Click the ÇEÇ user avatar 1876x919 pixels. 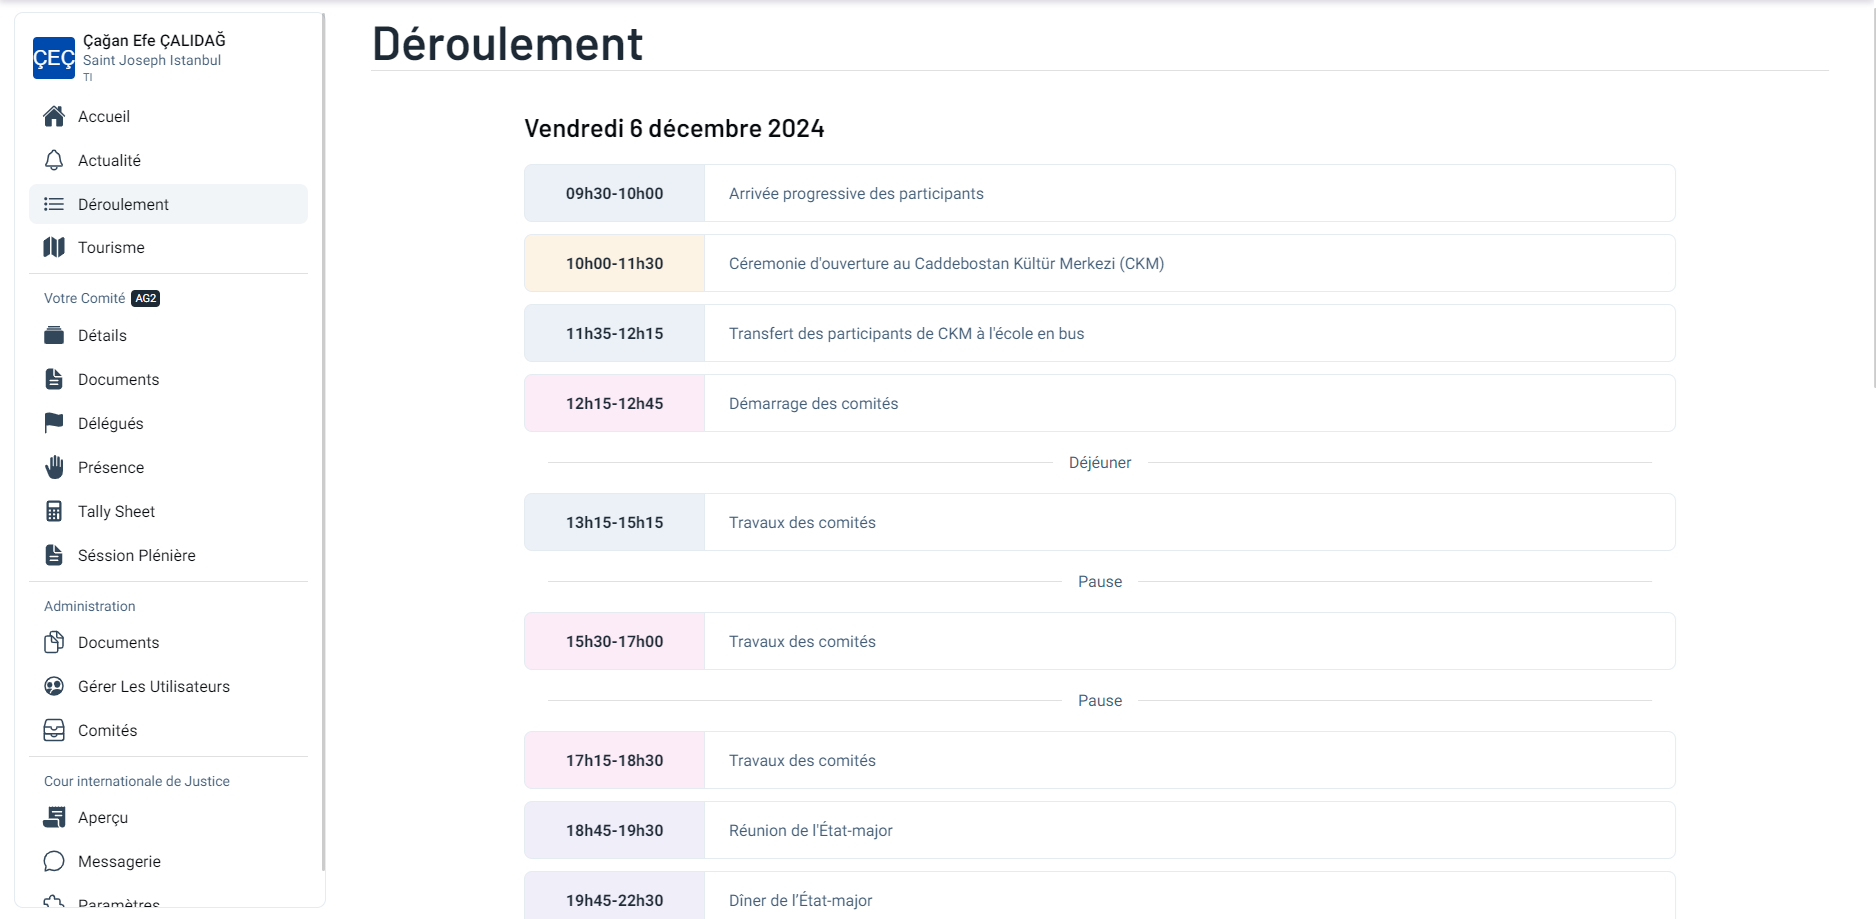(54, 58)
